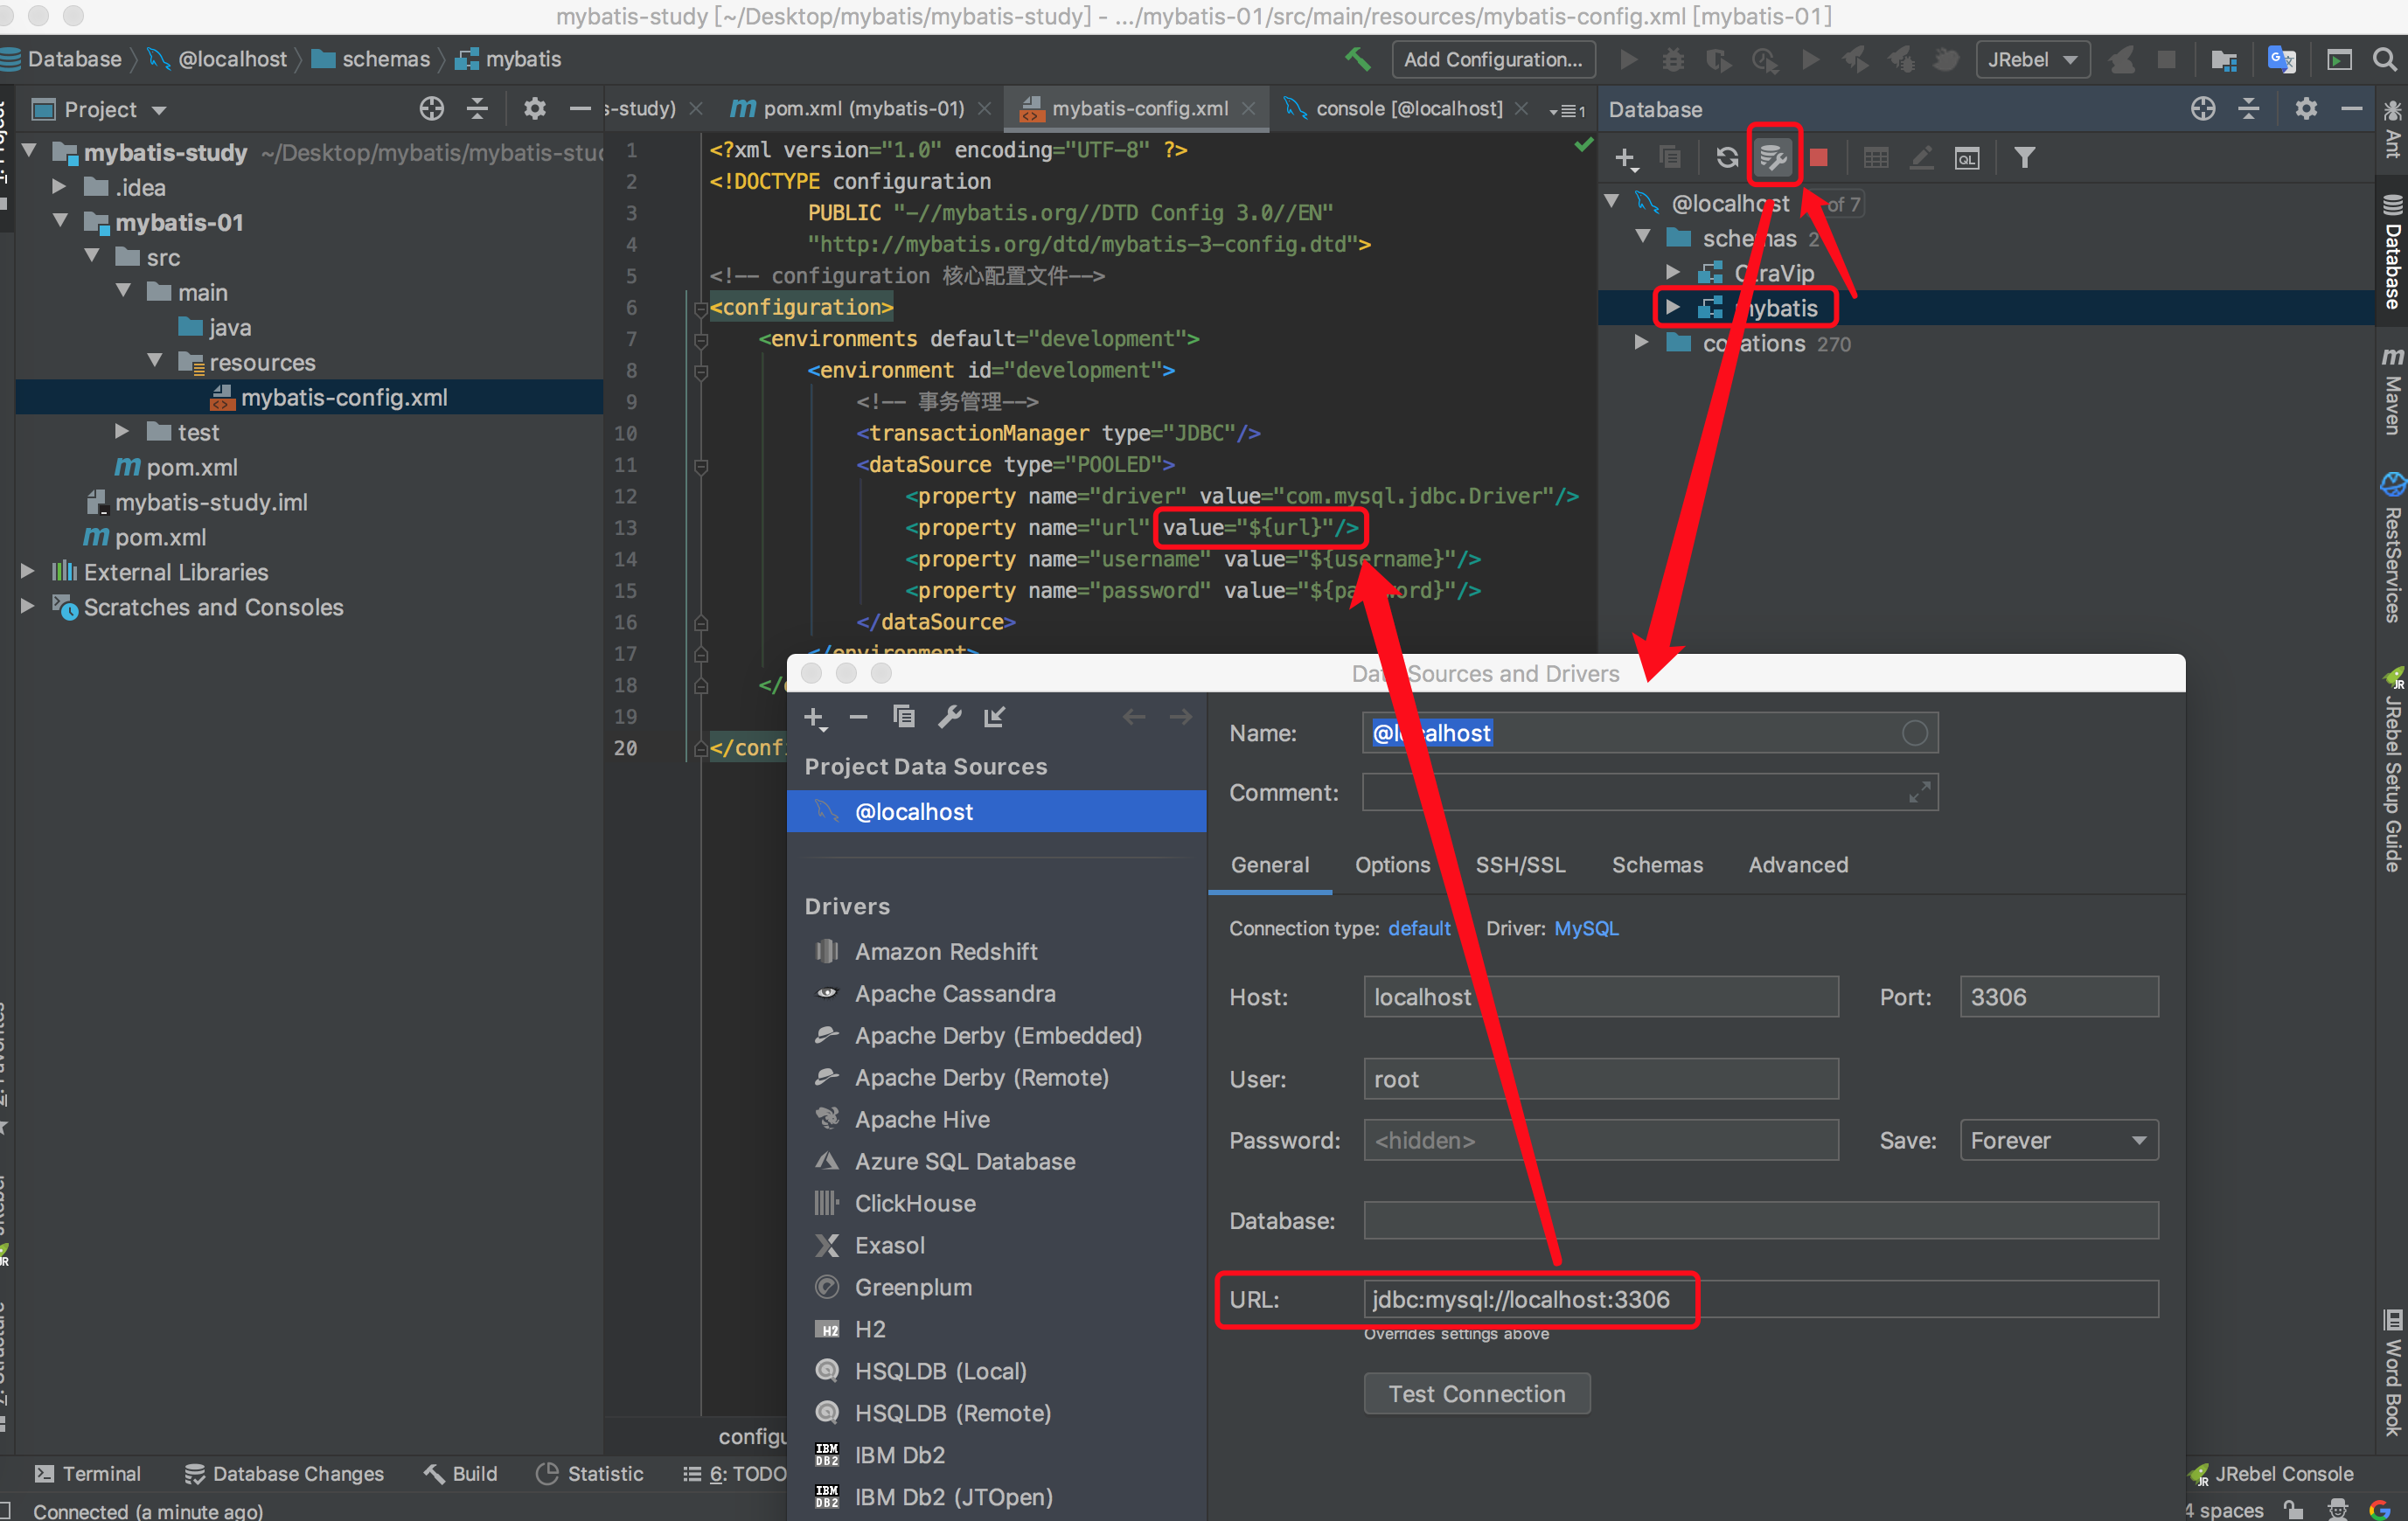Click the build hammer icon in toolbar
This screenshot has width=2408, height=1521.
(1357, 59)
